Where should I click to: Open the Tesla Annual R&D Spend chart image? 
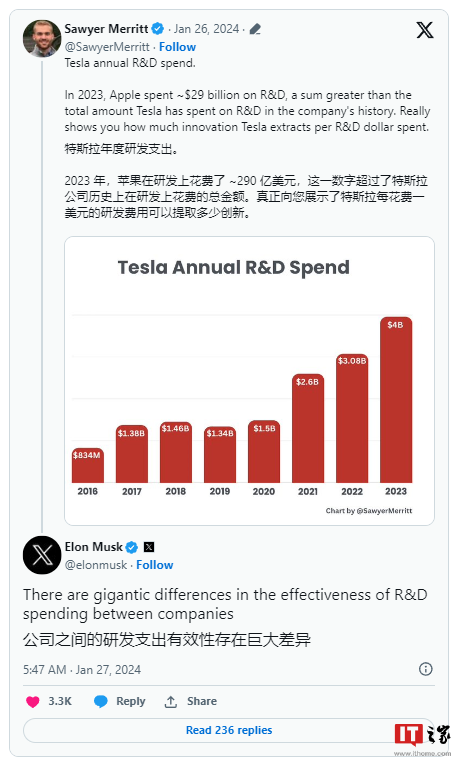pos(249,381)
